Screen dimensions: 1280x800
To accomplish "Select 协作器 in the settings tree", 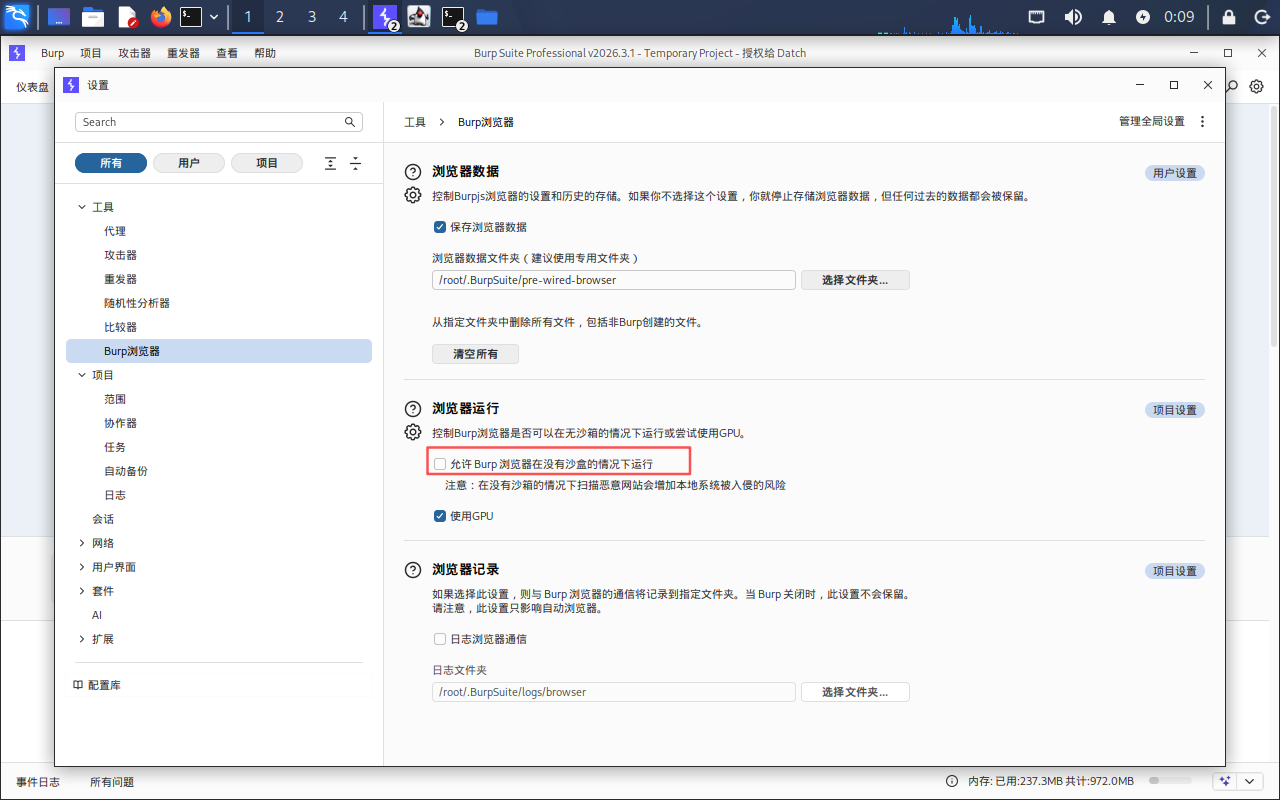I will point(121,423).
